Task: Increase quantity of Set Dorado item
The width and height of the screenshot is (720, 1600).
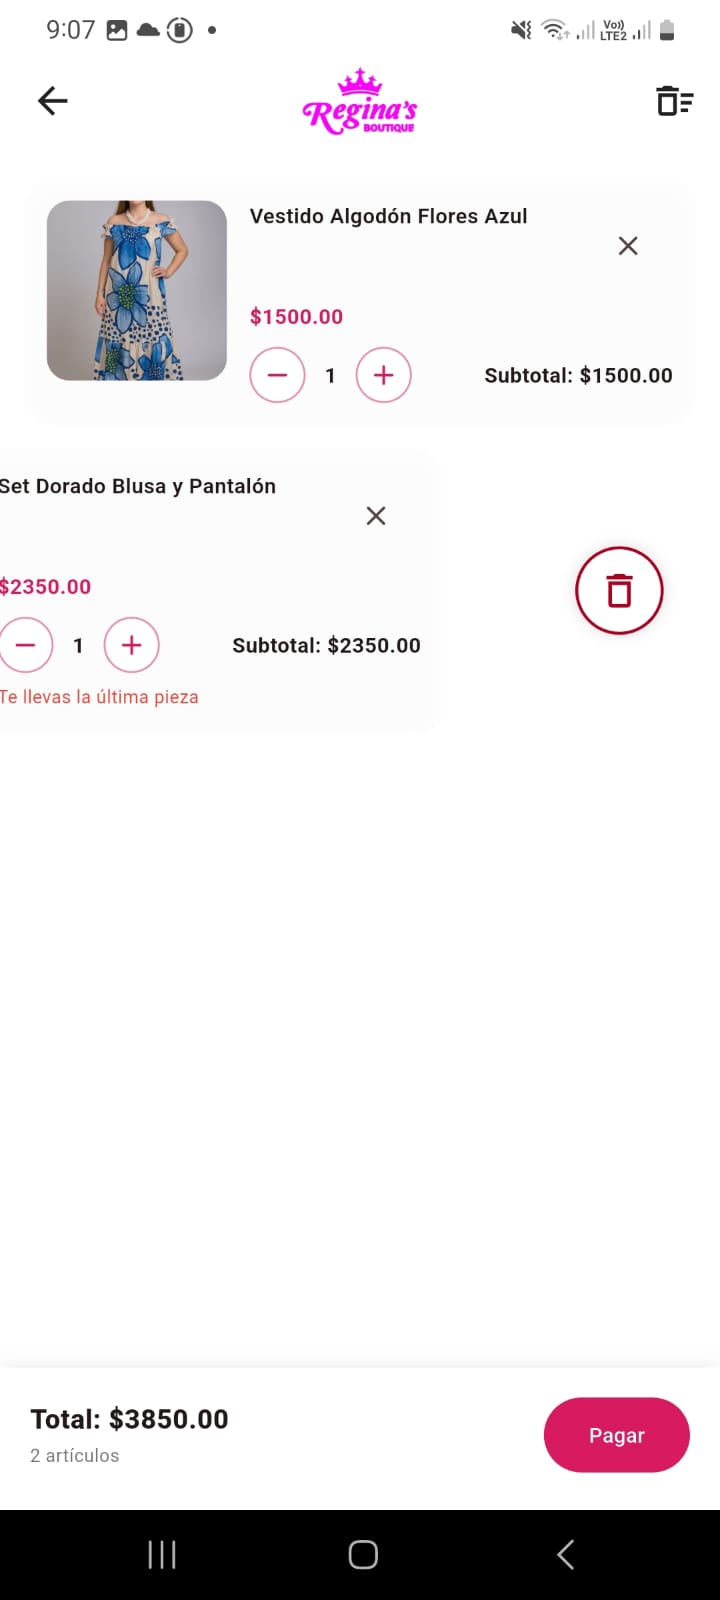Action: [131, 645]
